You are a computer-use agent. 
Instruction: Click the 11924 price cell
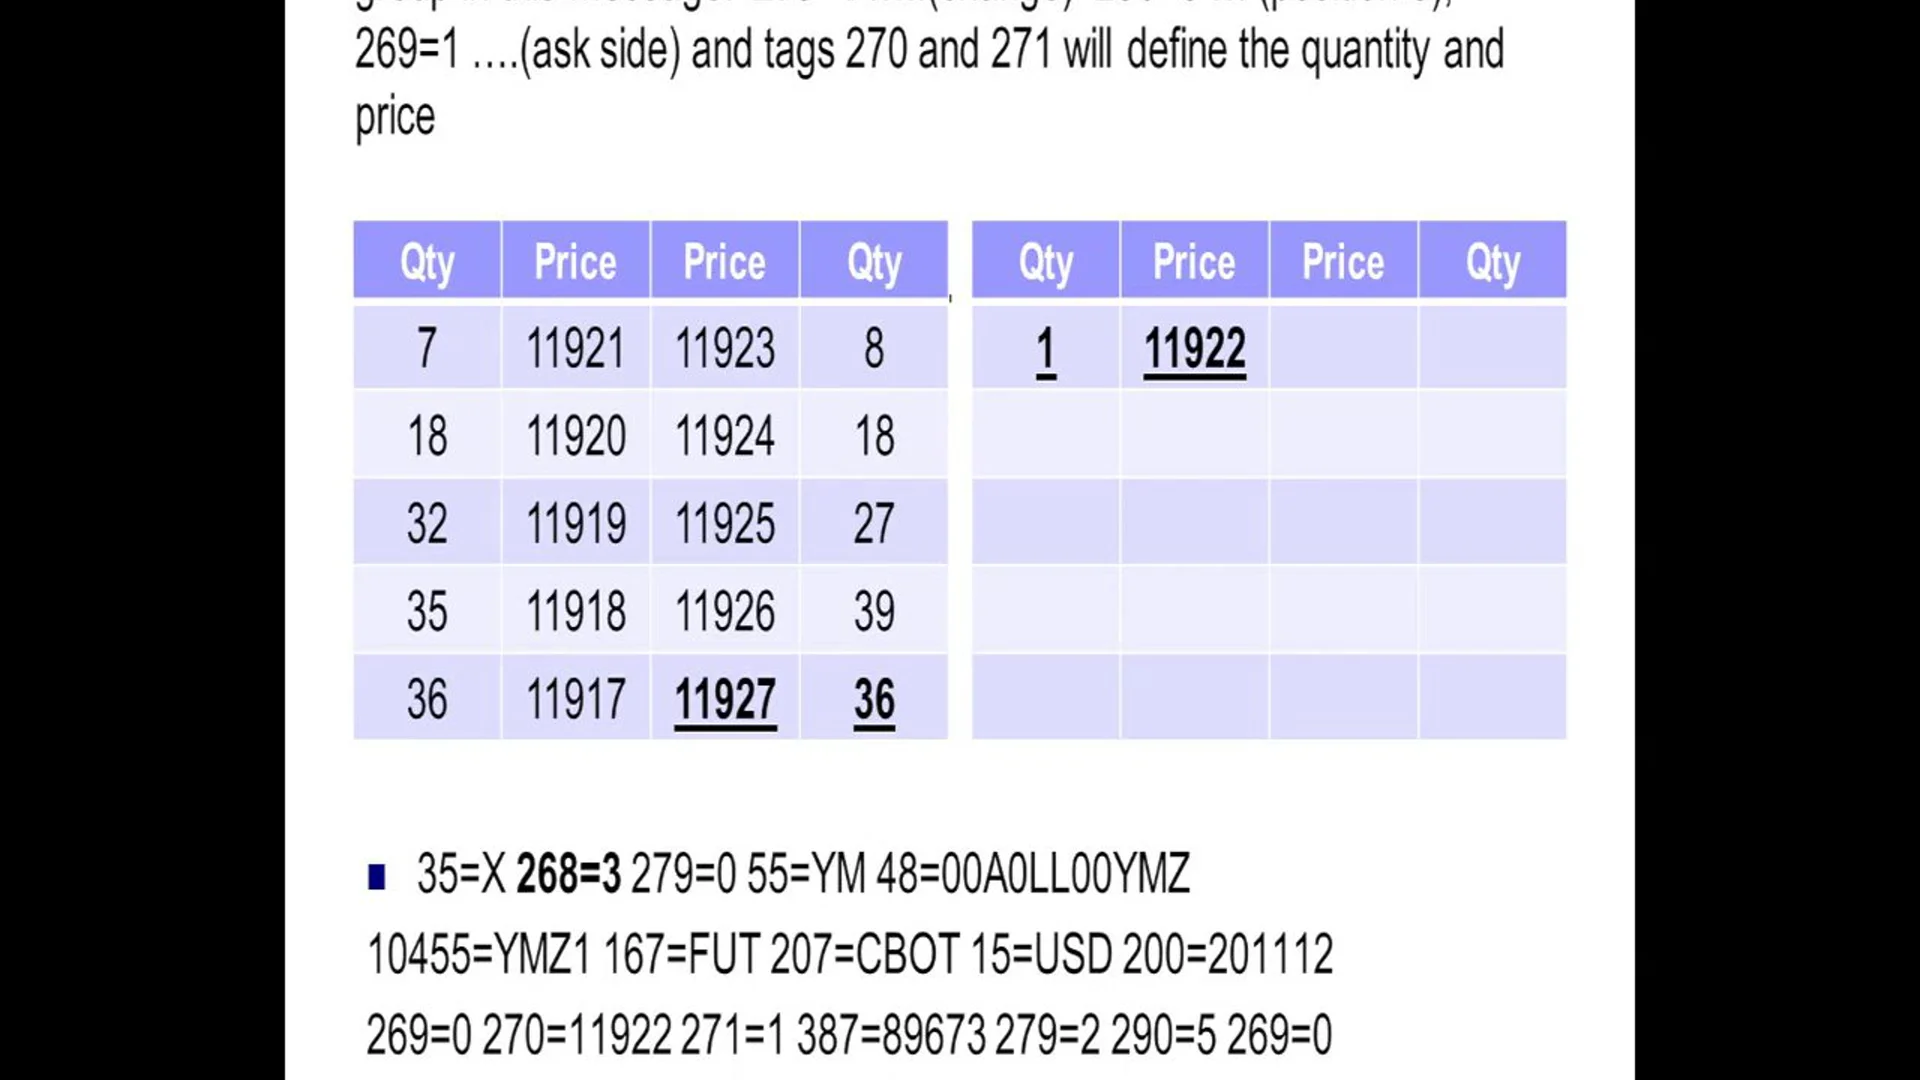click(x=725, y=436)
